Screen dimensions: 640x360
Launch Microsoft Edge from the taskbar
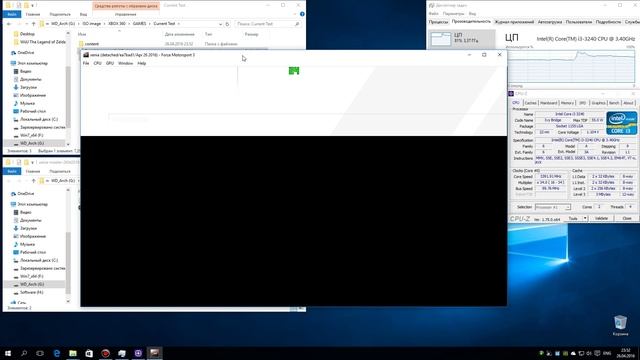pos(56,353)
